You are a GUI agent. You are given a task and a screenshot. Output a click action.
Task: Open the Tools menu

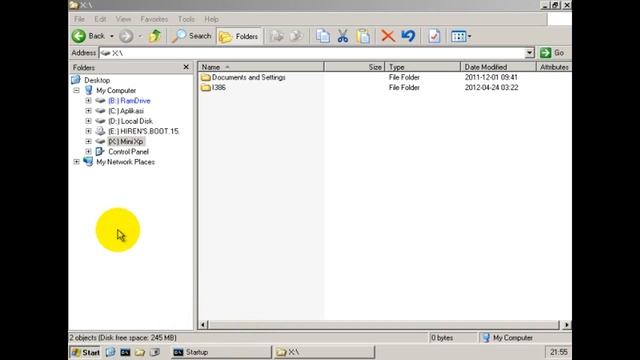pos(186,19)
